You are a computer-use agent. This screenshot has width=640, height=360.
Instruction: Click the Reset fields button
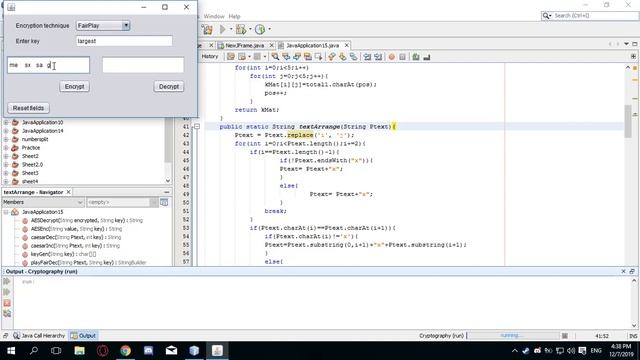[x=28, y=108]
